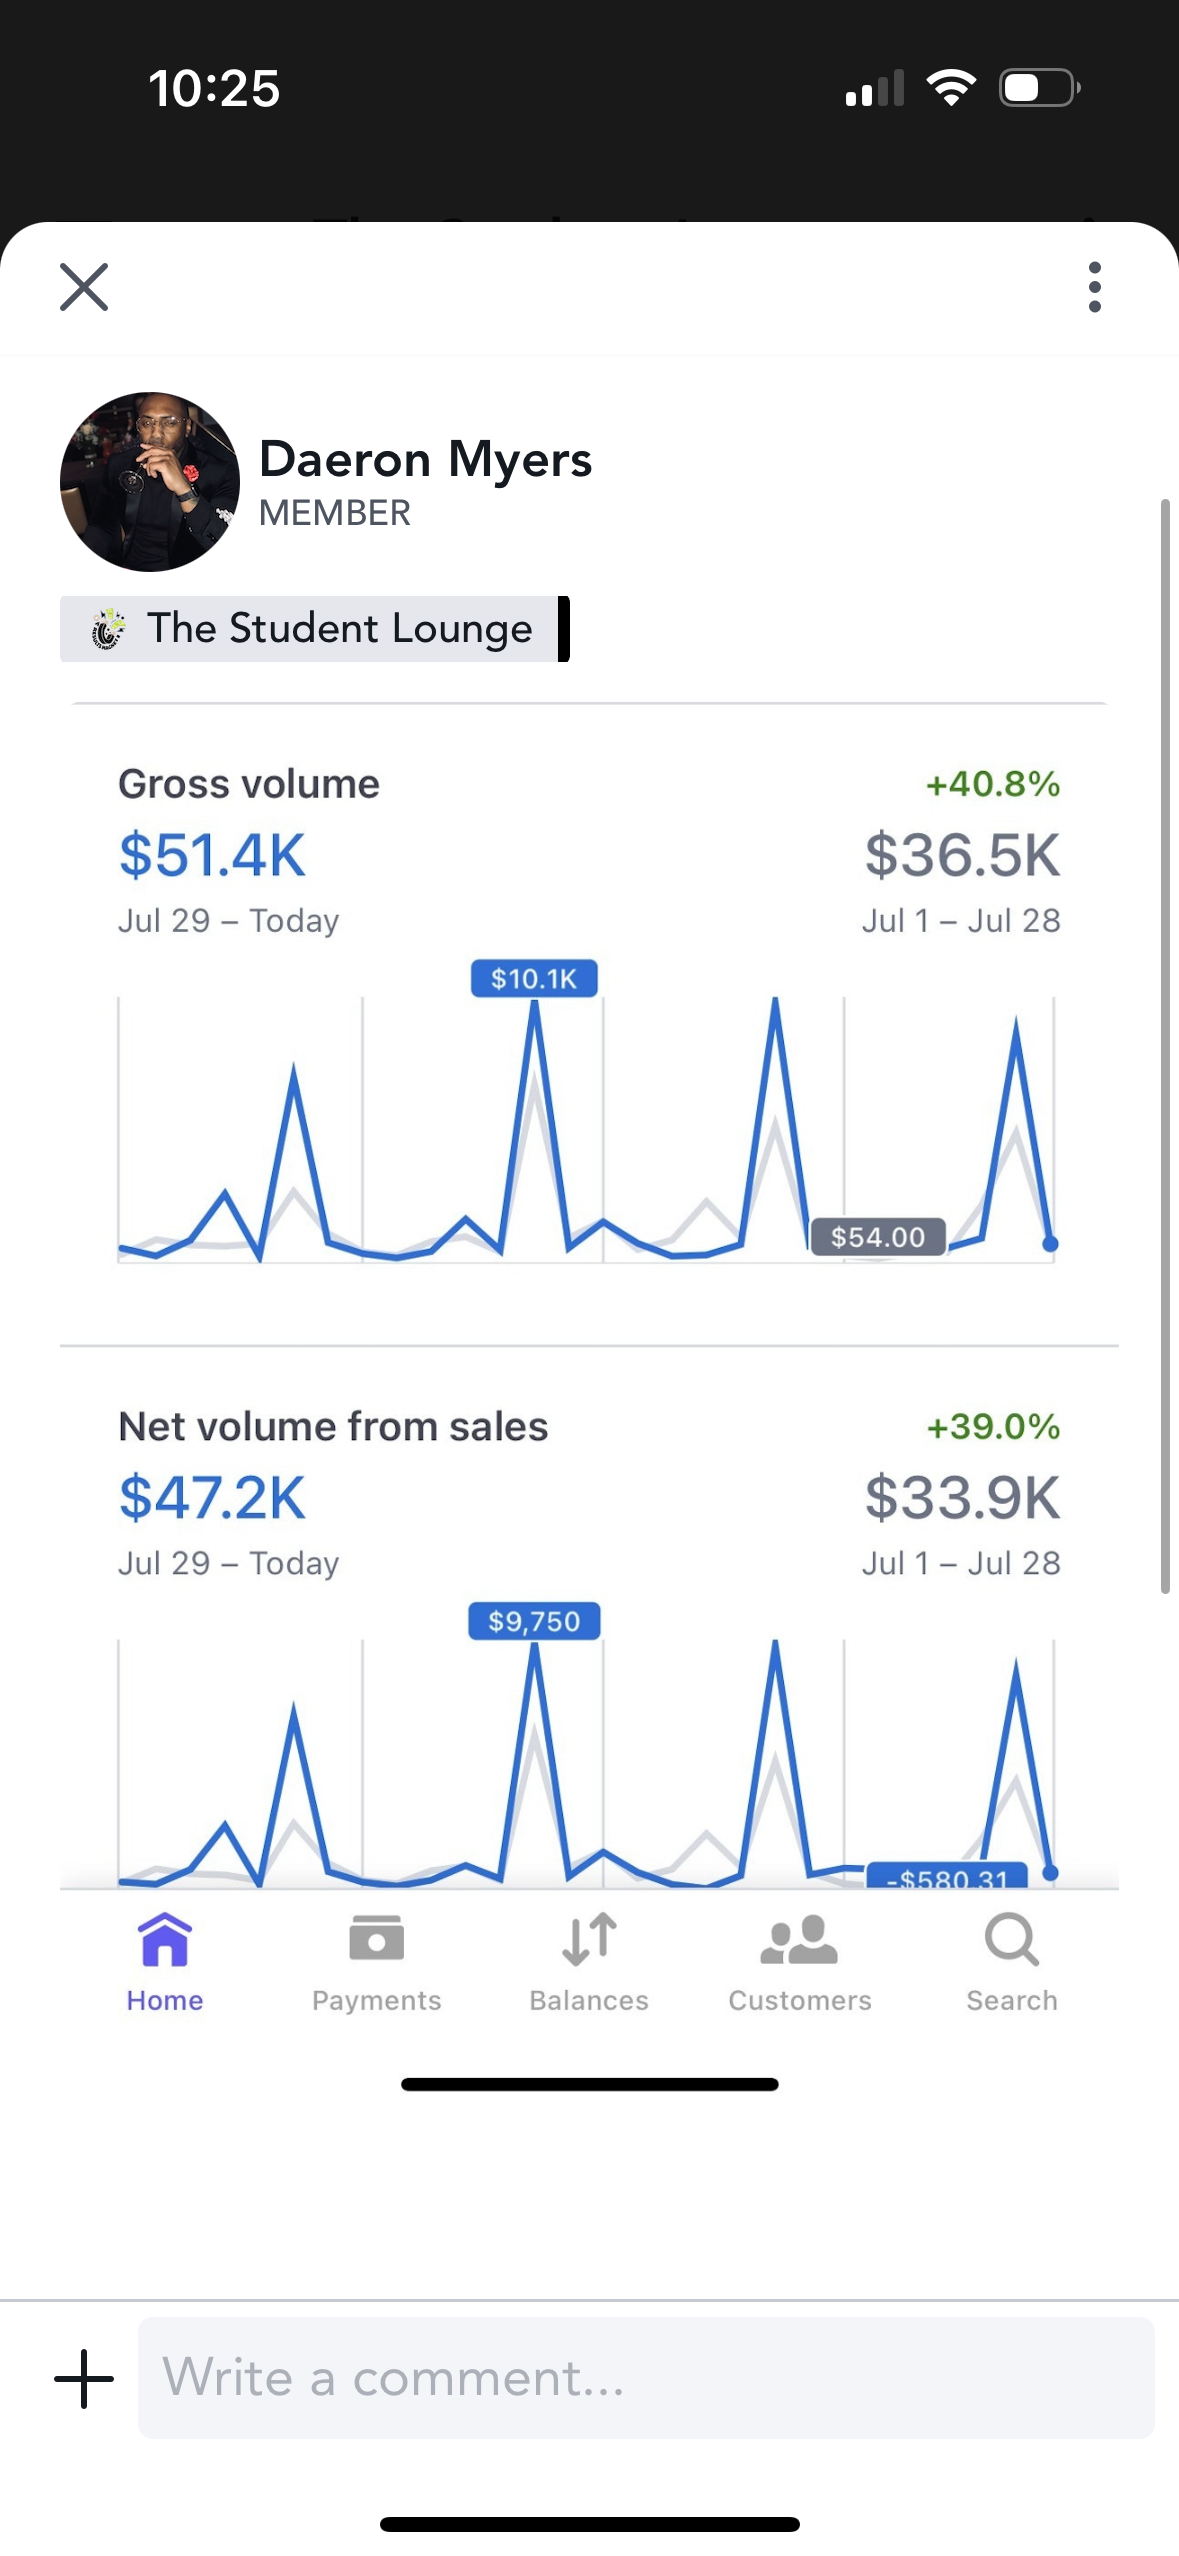The width and height of the screenshot is (1179, 2556).
Task: Tap the Customers people icon
Action: click(x=799, y=1940)
